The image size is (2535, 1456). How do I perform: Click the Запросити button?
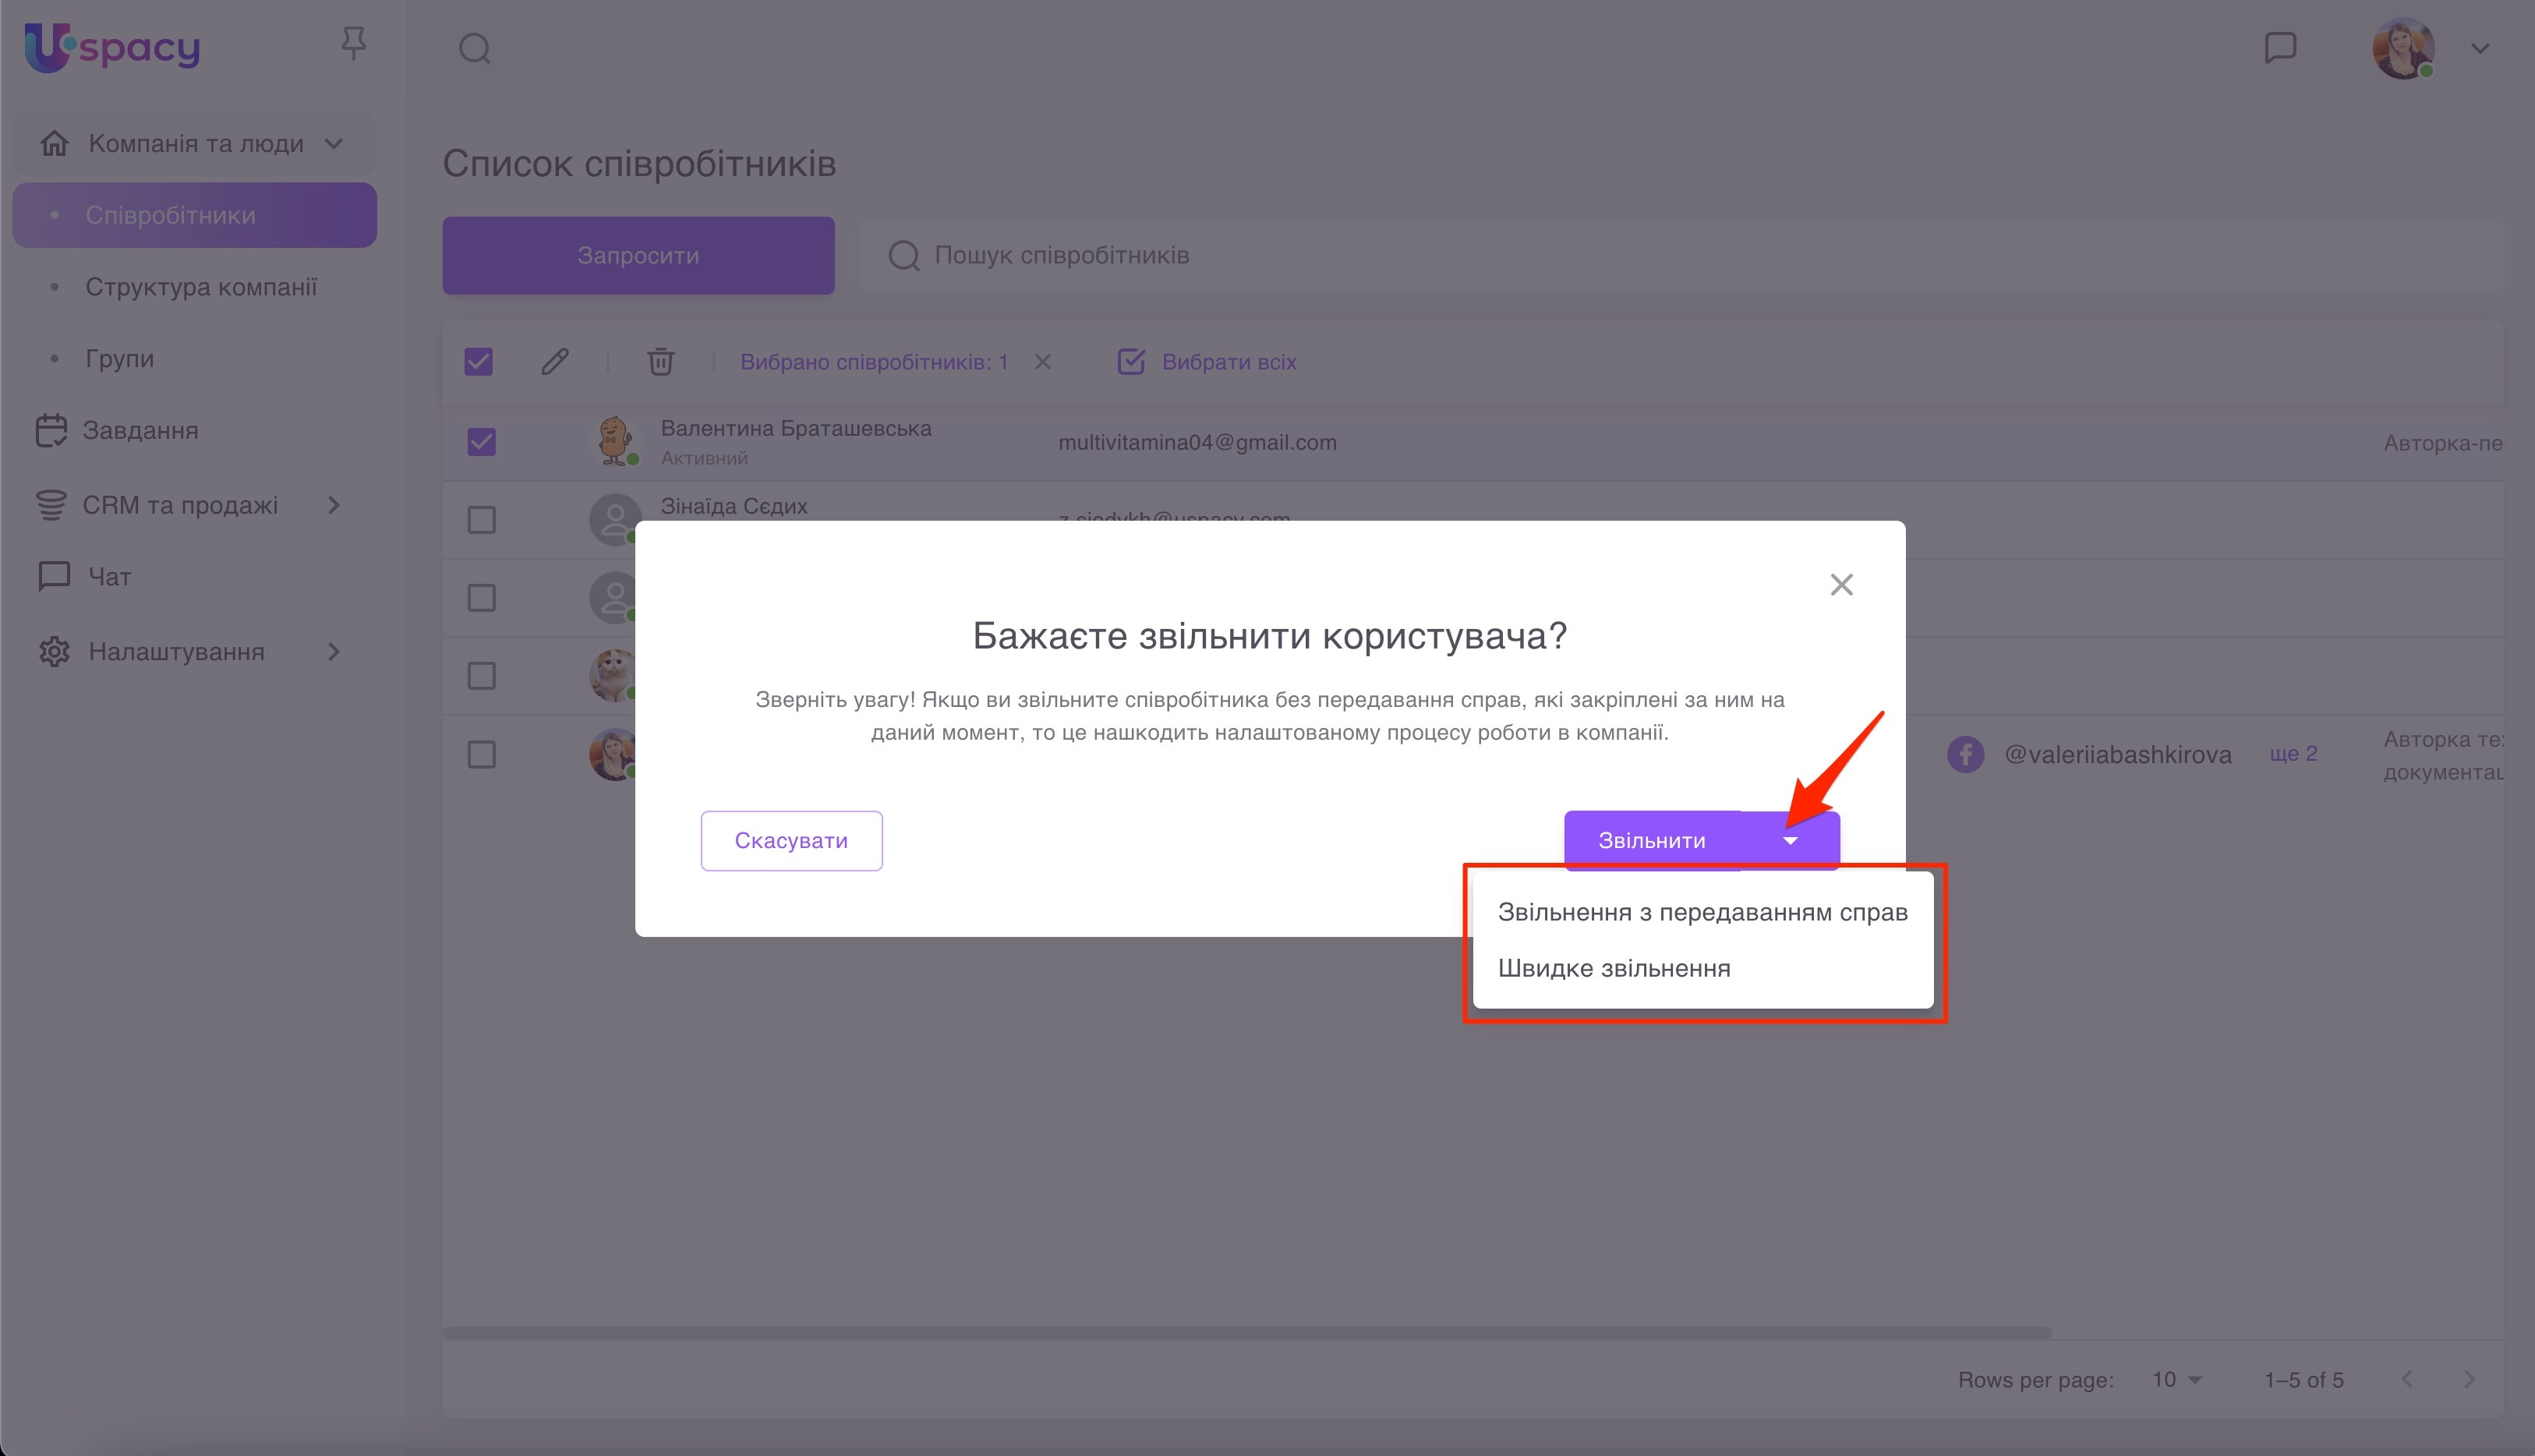click(638, 256)
